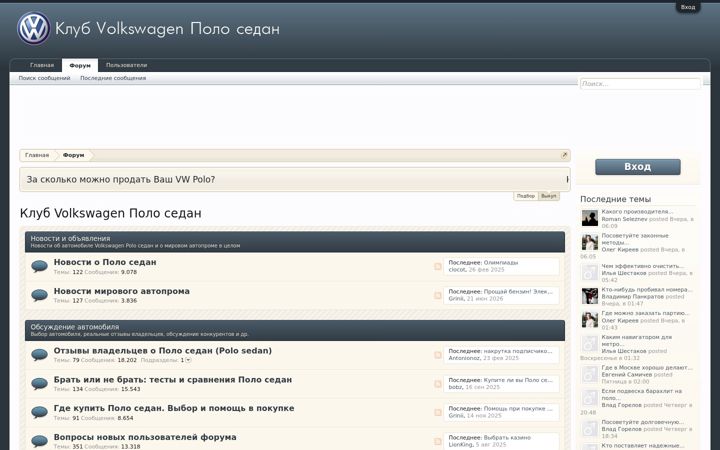Open the Новости мирового автопрома forum
Viewport: 720px width, 450px height.
(x=122, y=291)
